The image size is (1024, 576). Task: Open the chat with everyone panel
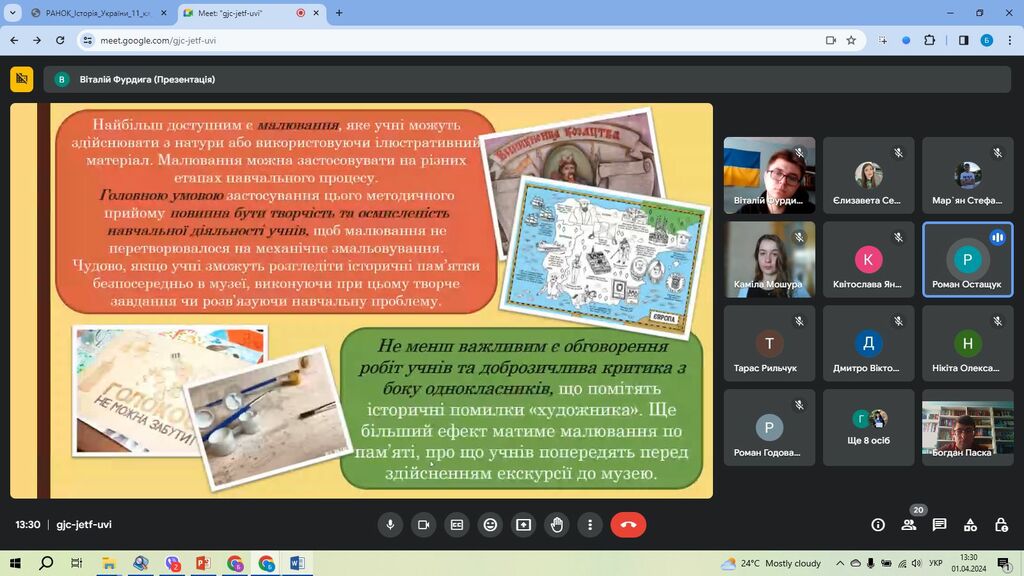(x=939, y=525)
